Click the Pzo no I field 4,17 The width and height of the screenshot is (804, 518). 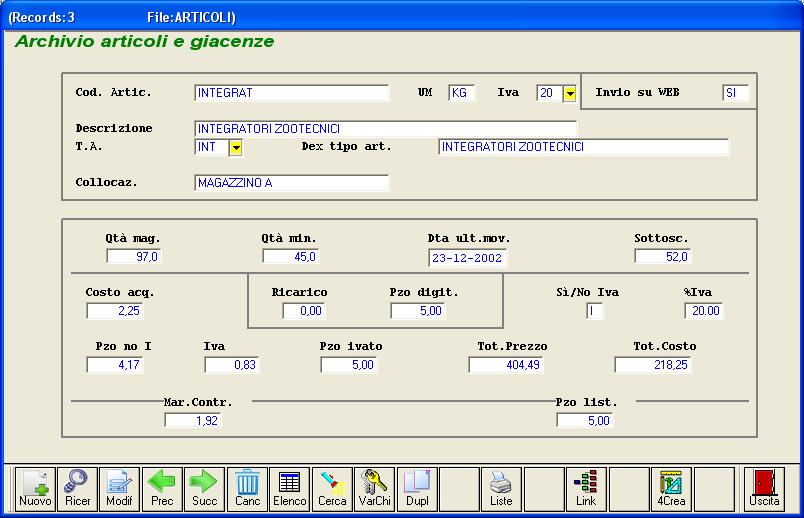(x=115, y=365)
